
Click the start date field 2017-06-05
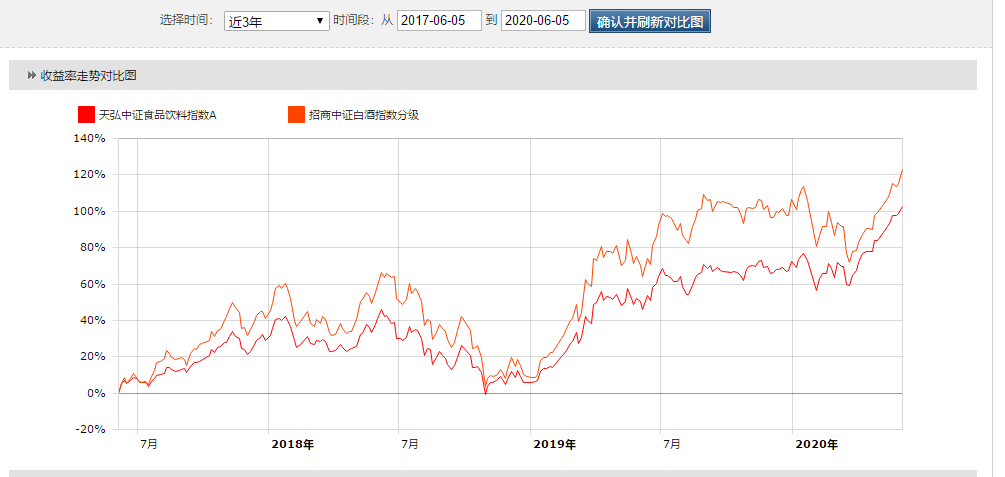click(x=439, y=22)
